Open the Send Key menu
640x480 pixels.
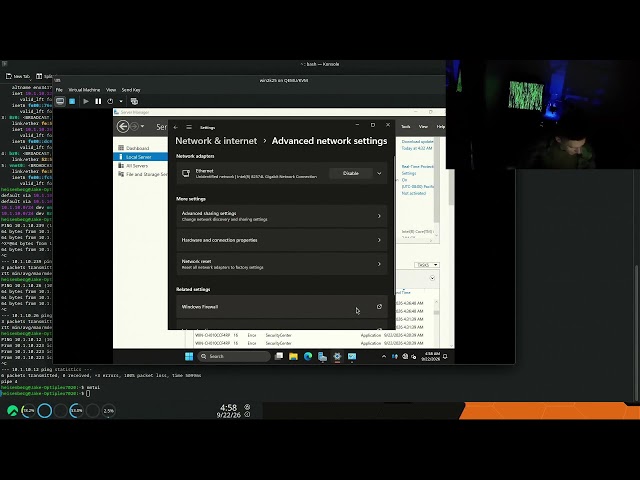tap(131, 90)
